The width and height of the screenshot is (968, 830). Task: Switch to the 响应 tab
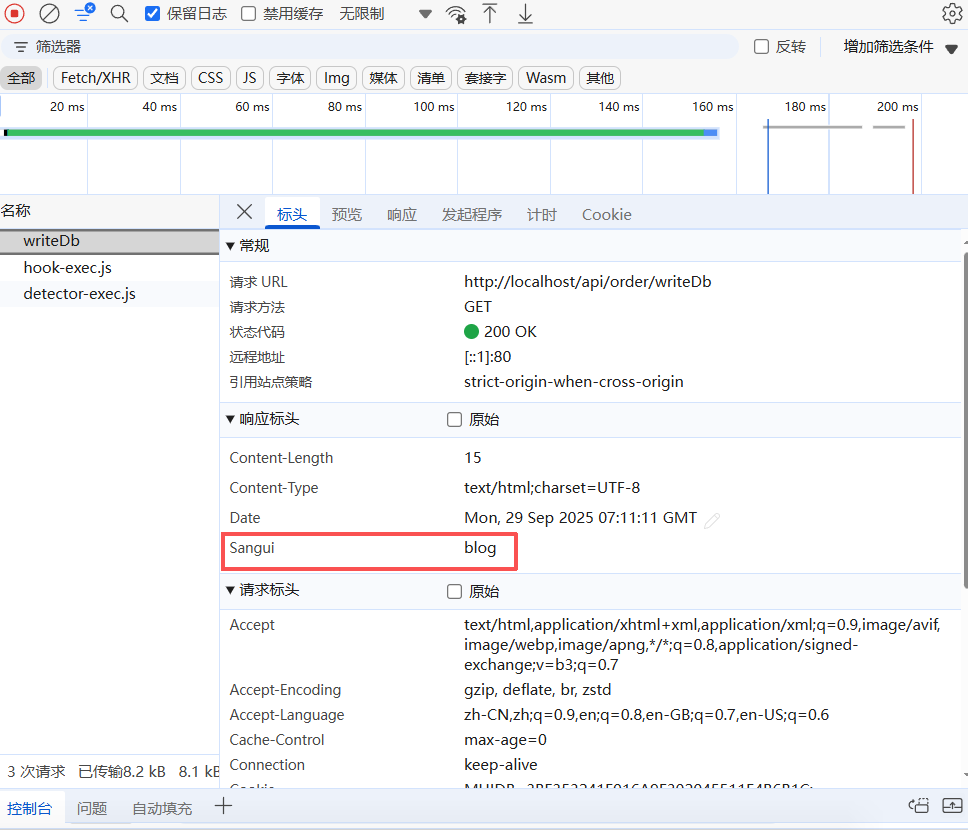point(402,215)
